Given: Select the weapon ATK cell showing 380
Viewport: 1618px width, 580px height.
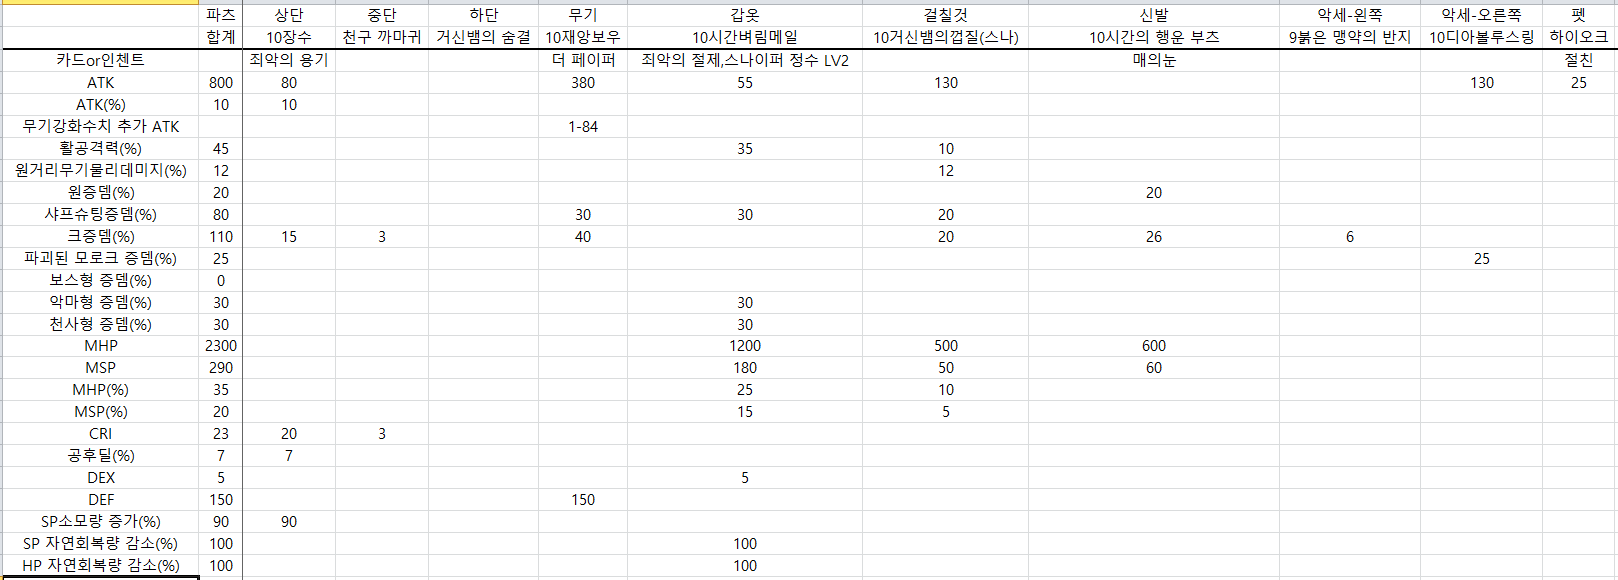Looking at the screenshot, I should [x=582, y=83].
